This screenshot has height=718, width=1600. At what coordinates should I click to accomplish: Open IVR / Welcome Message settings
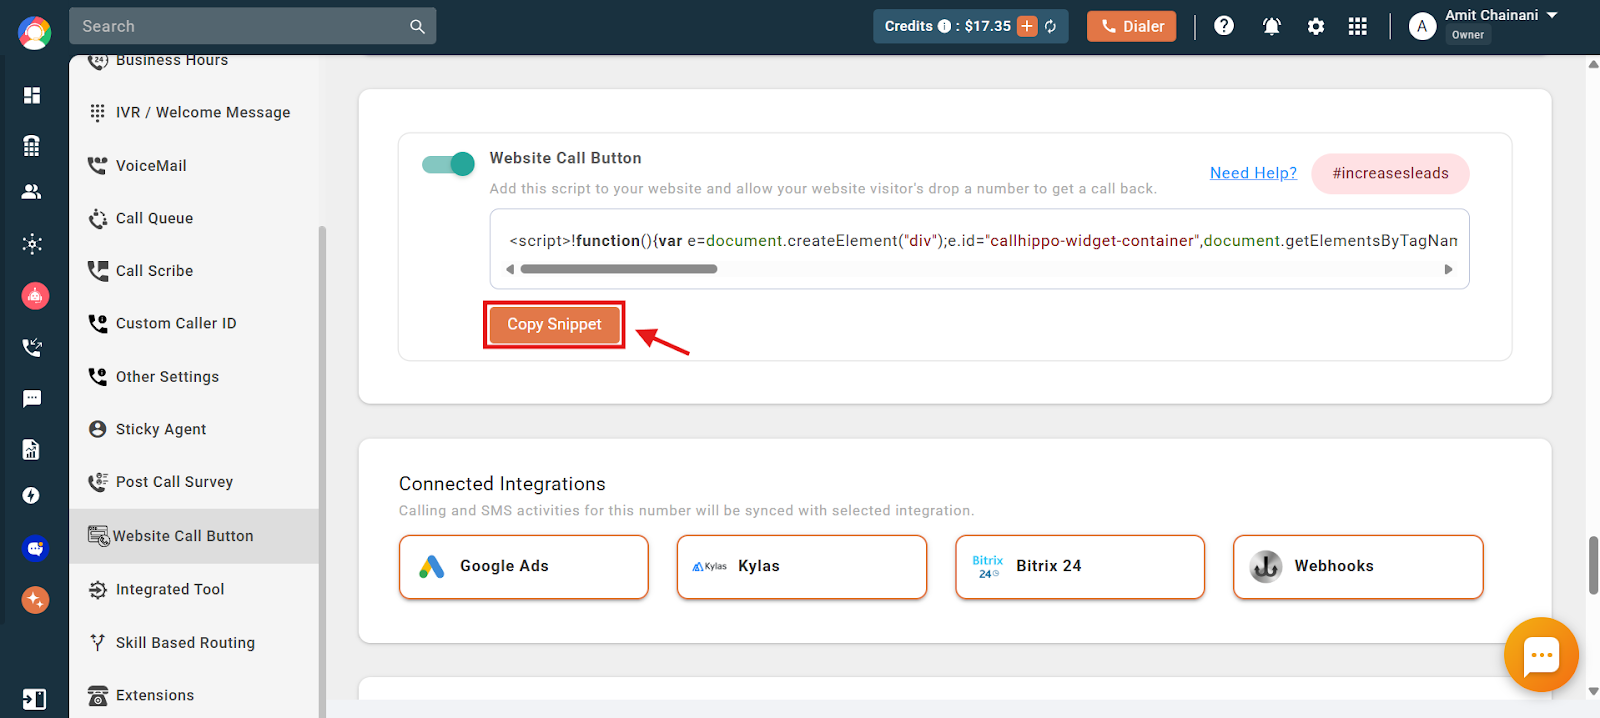click(x=194, y=113)
